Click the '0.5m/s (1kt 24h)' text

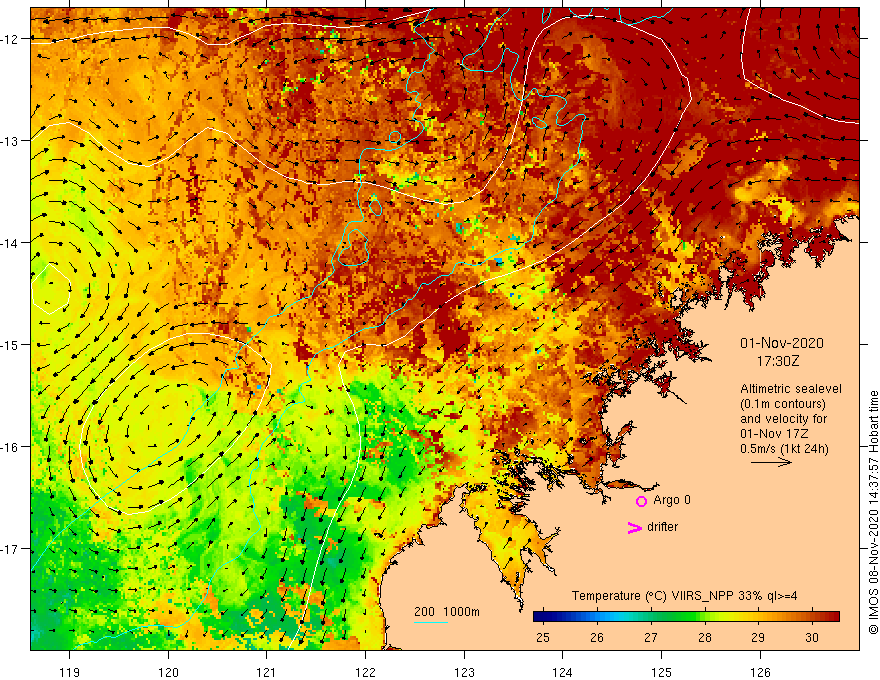click(784, 449)
